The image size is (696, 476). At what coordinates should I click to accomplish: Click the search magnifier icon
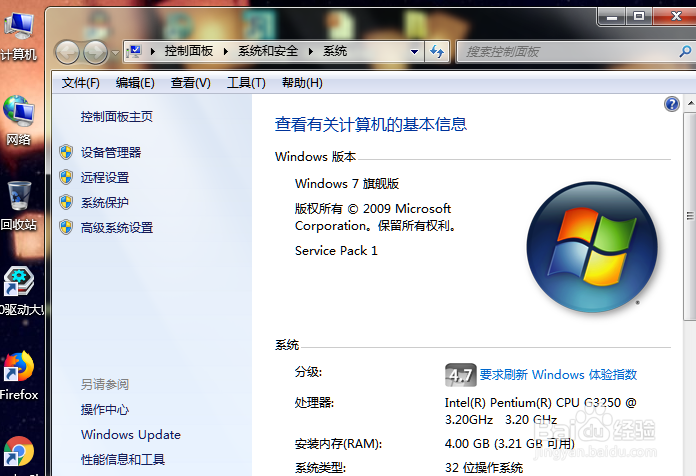pos(685,52)
